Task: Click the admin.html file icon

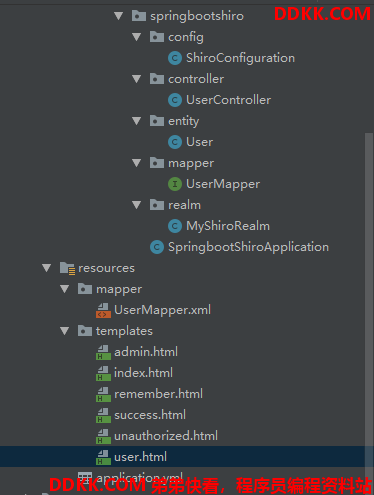Action: pos(103,352)
